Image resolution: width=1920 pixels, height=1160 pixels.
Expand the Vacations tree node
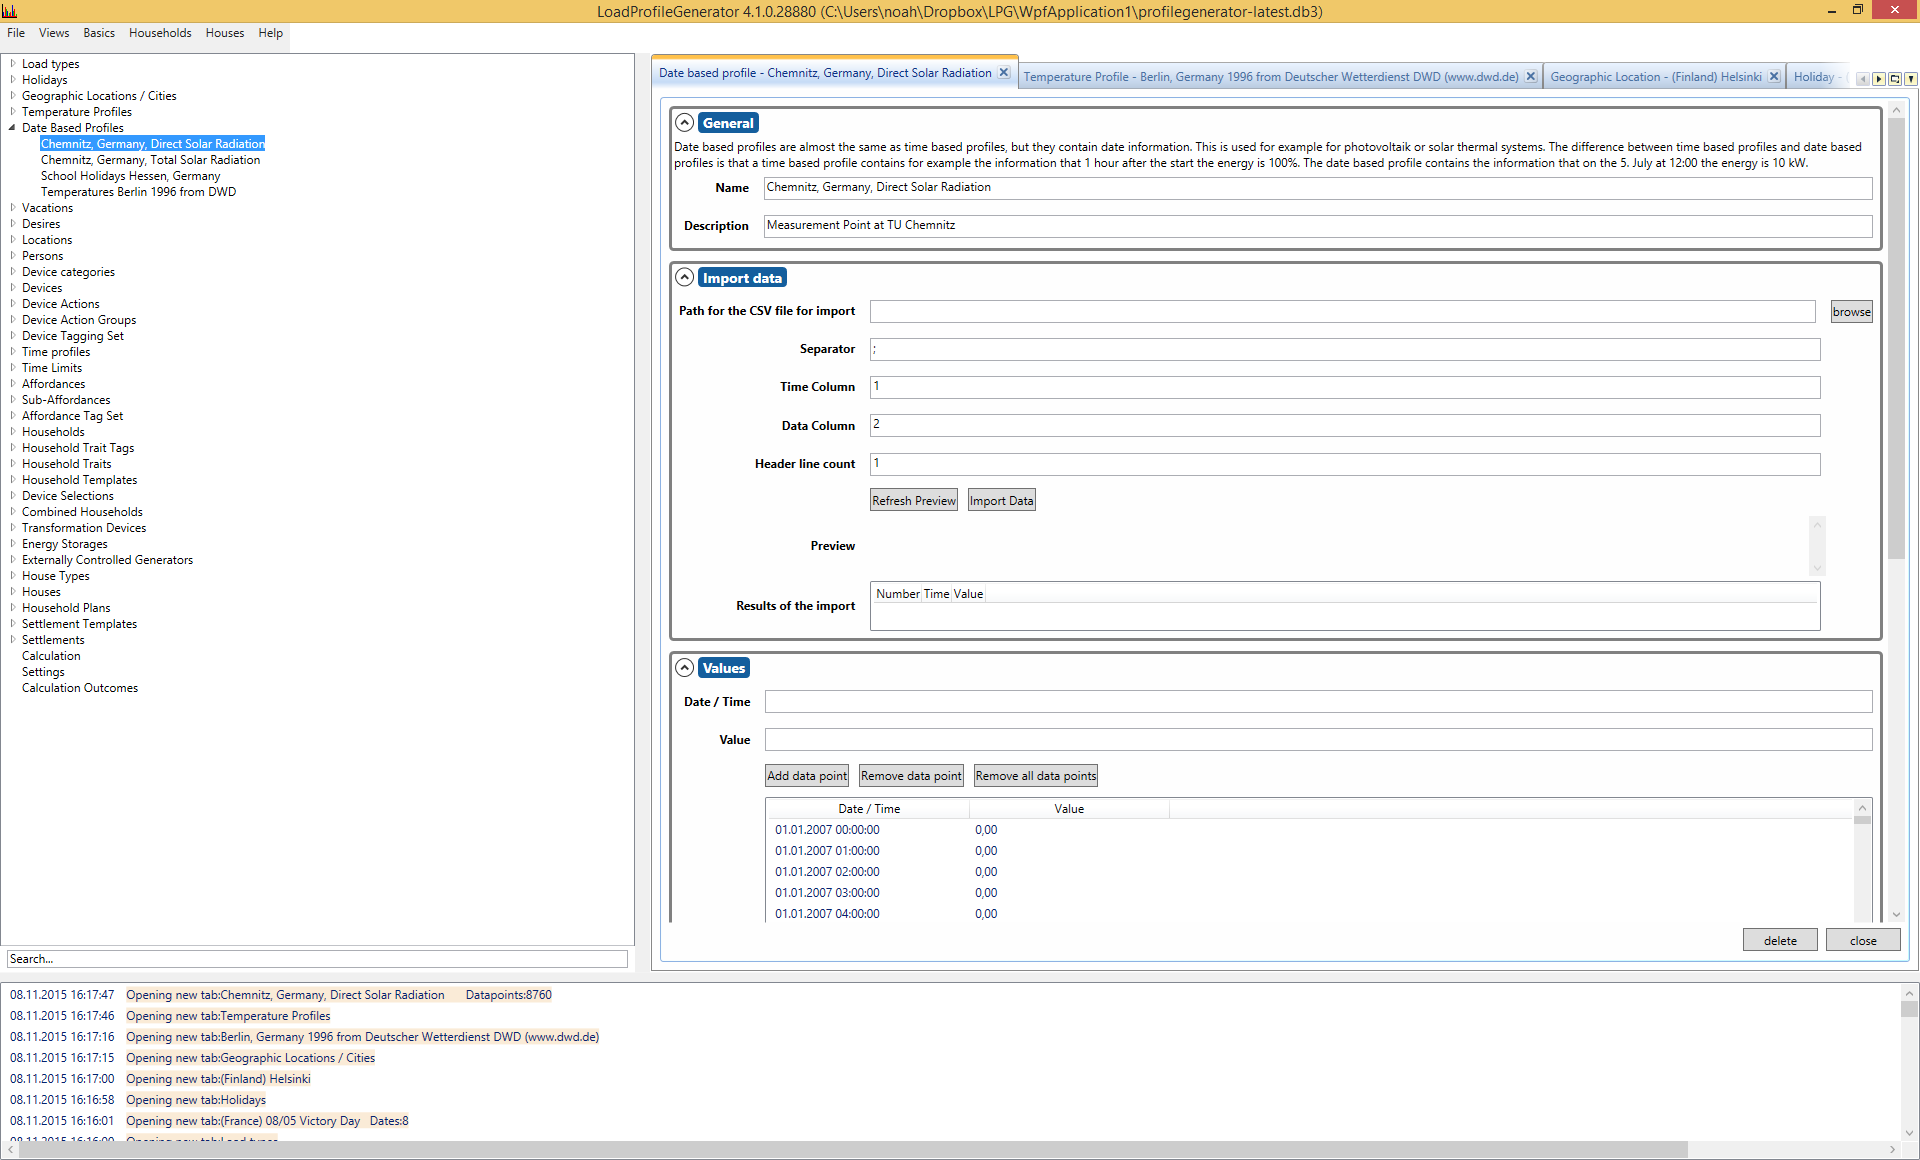(12, 208)
